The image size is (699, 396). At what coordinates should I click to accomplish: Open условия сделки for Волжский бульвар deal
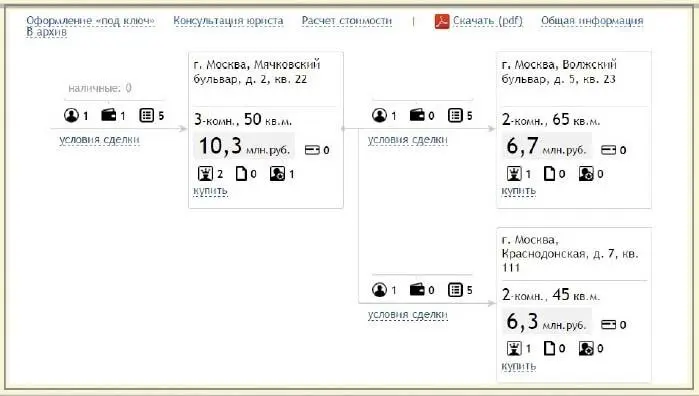[407, 140]
